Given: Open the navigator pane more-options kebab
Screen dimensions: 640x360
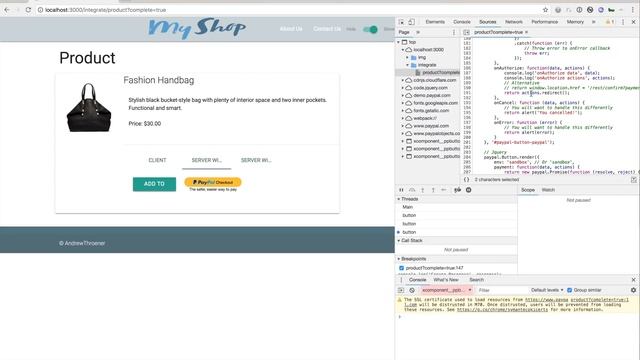Looking at the screenshot, I should click(453, 32).
